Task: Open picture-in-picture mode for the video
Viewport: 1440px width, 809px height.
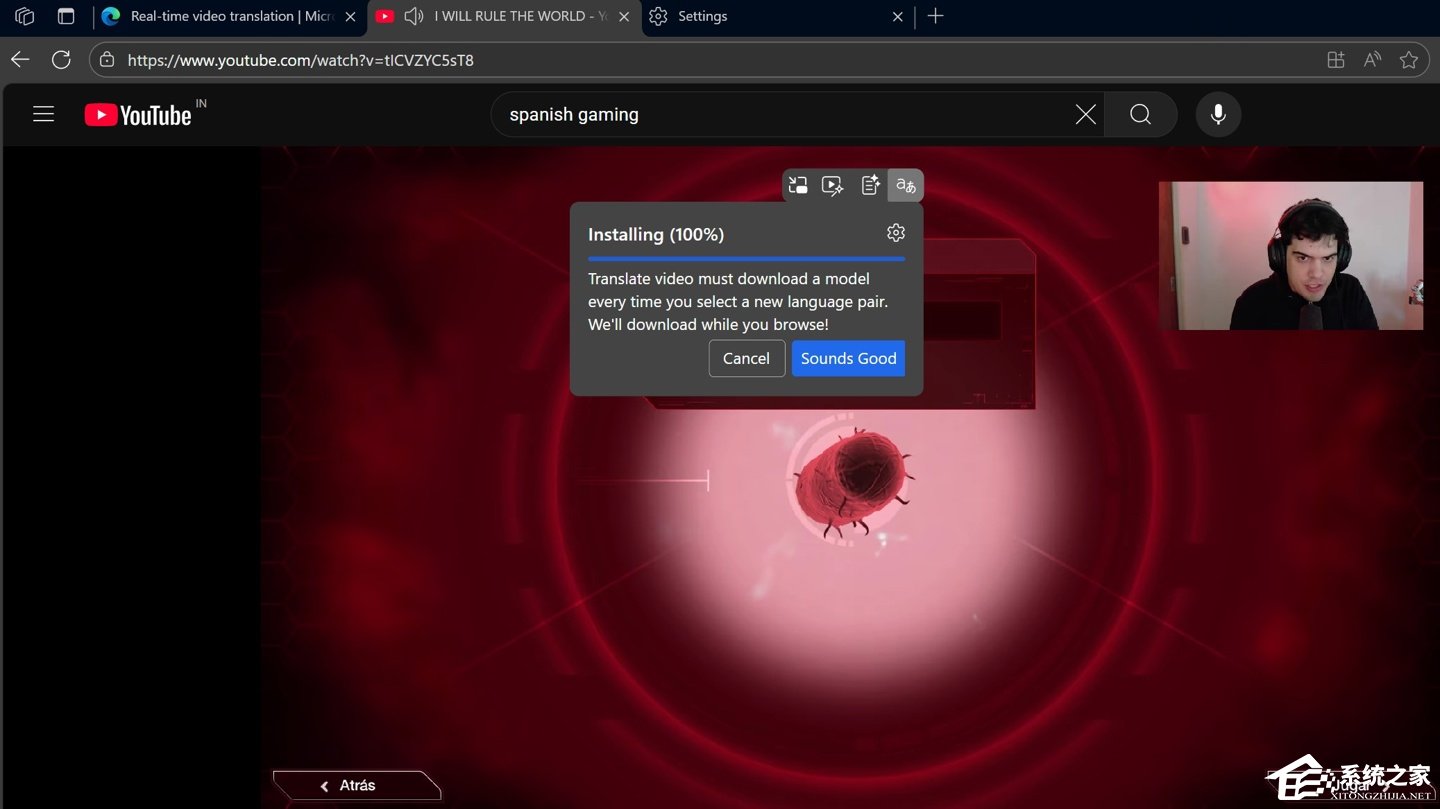Action: [x=798, y=185]
